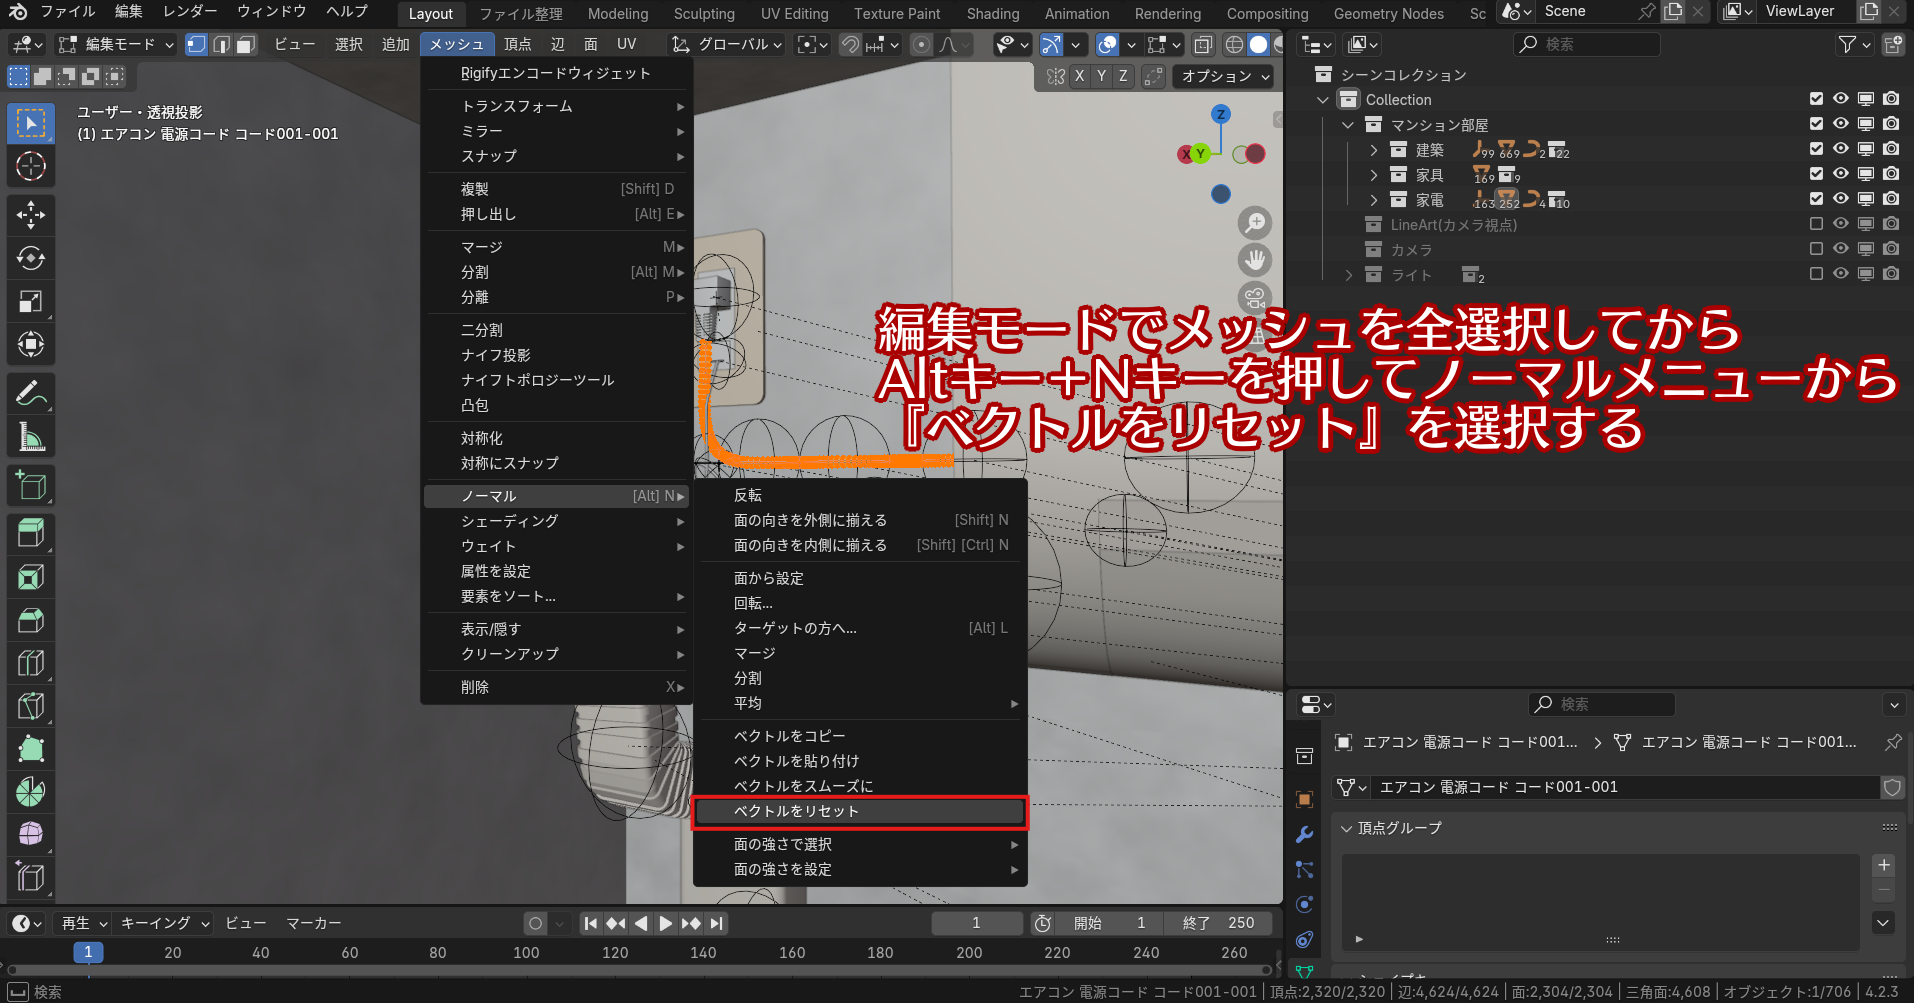
Task: Enable the ライト collection checkbox
Action: tap(1816, 274)
